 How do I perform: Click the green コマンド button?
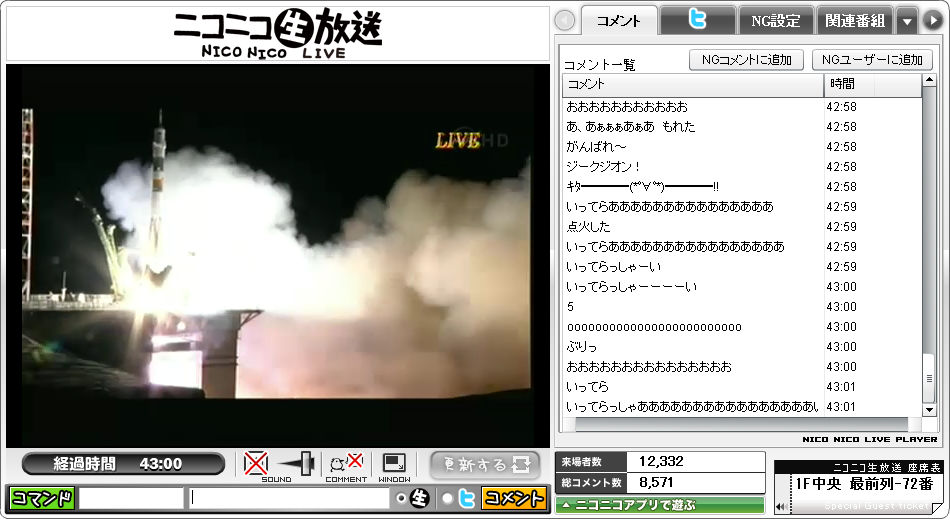42,498
